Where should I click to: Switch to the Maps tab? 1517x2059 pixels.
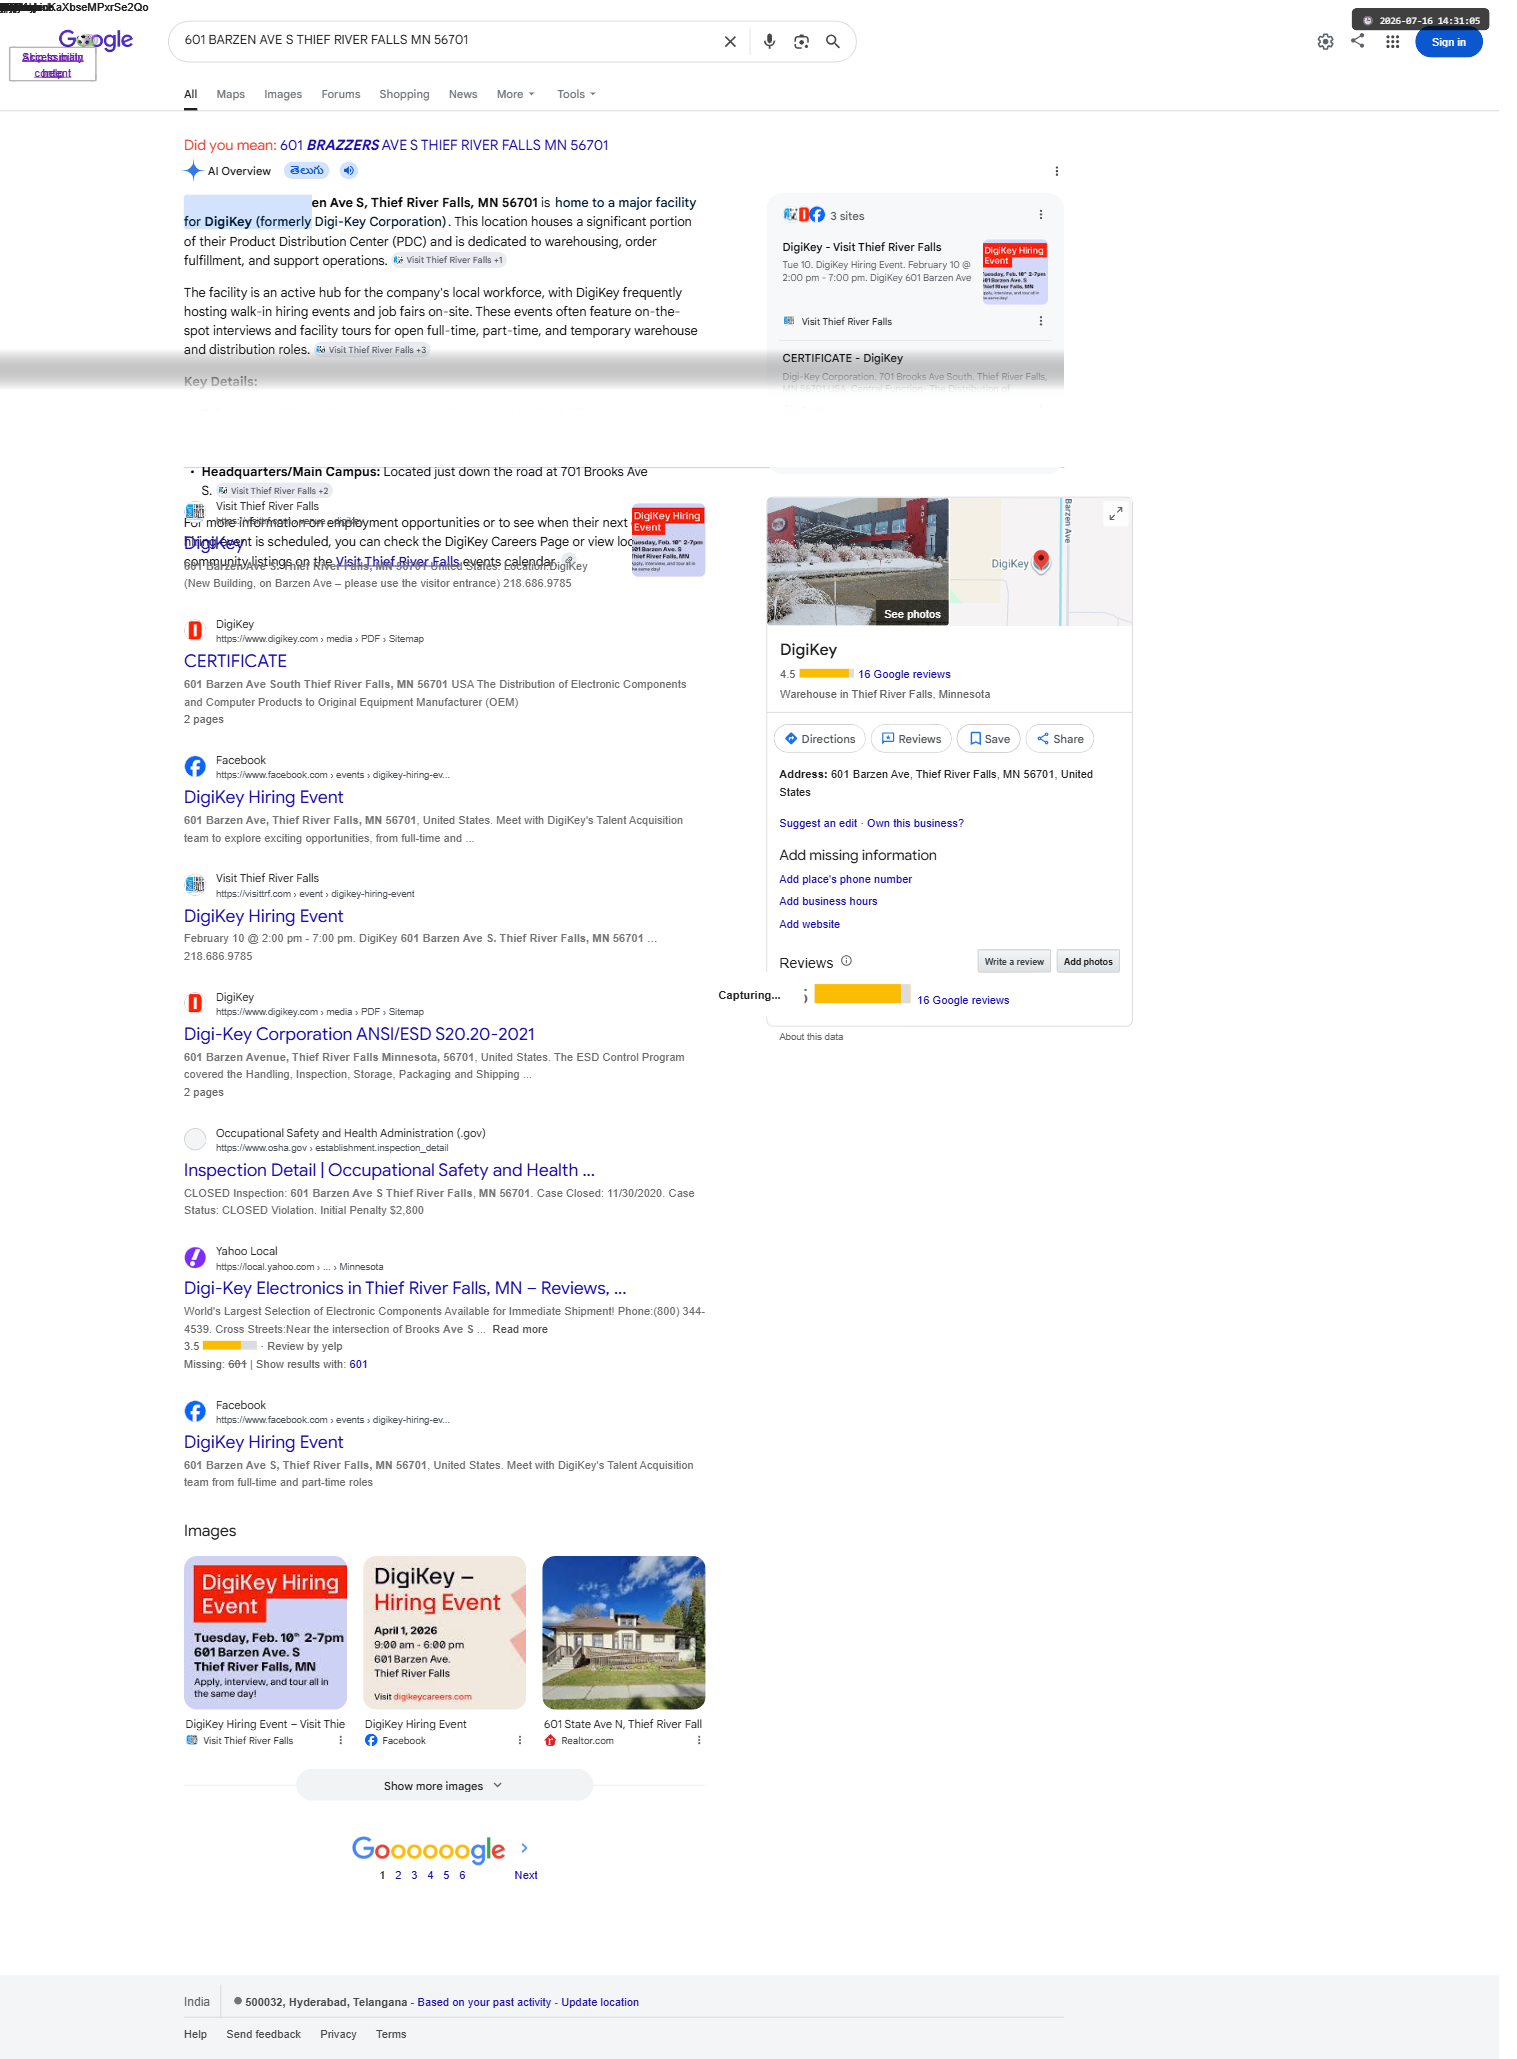pyautogui.click(x=230, y=94)
